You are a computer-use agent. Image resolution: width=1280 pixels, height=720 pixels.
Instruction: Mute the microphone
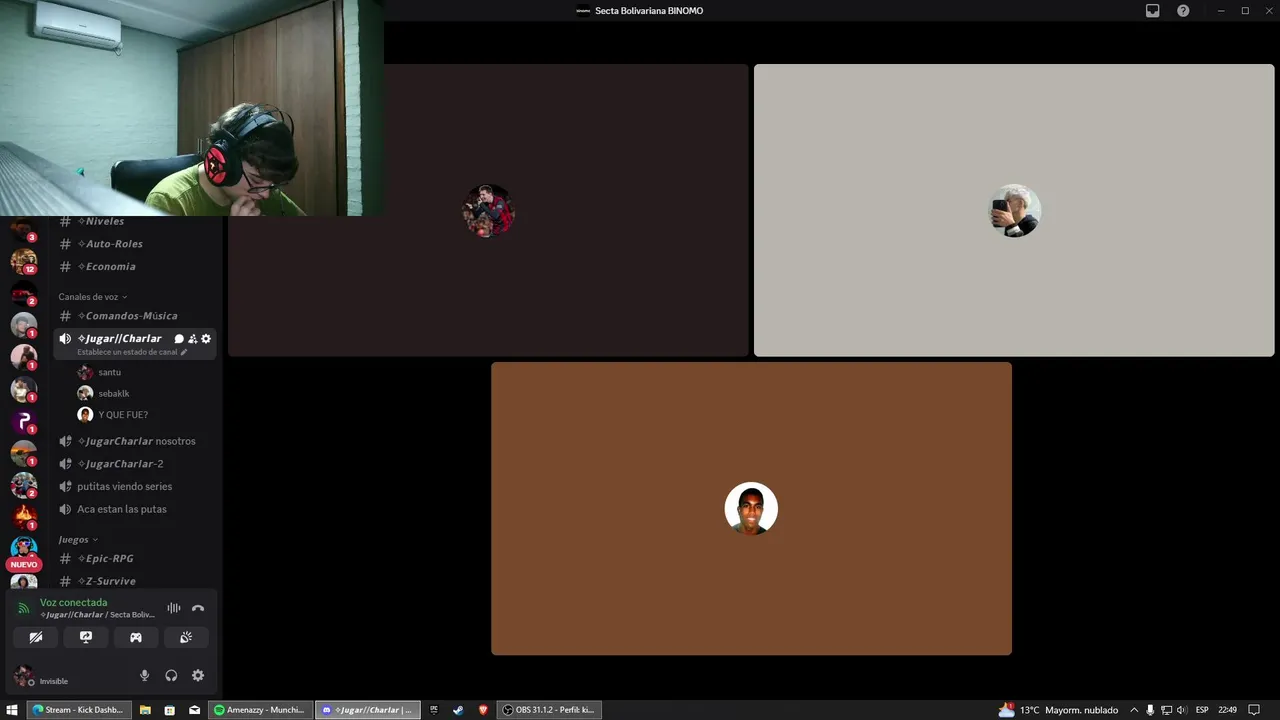click(x=144, y=676)
